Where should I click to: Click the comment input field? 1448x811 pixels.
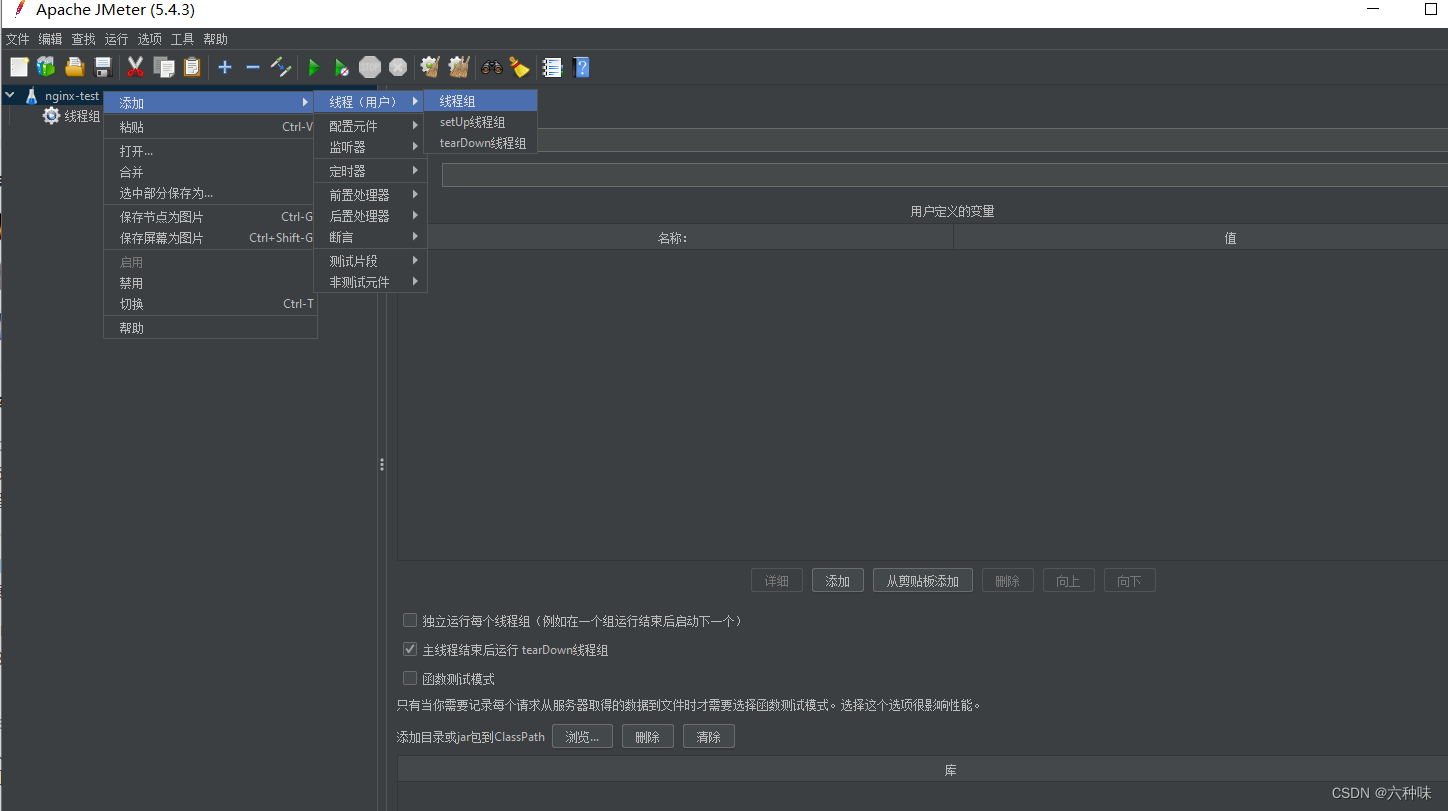945,175
